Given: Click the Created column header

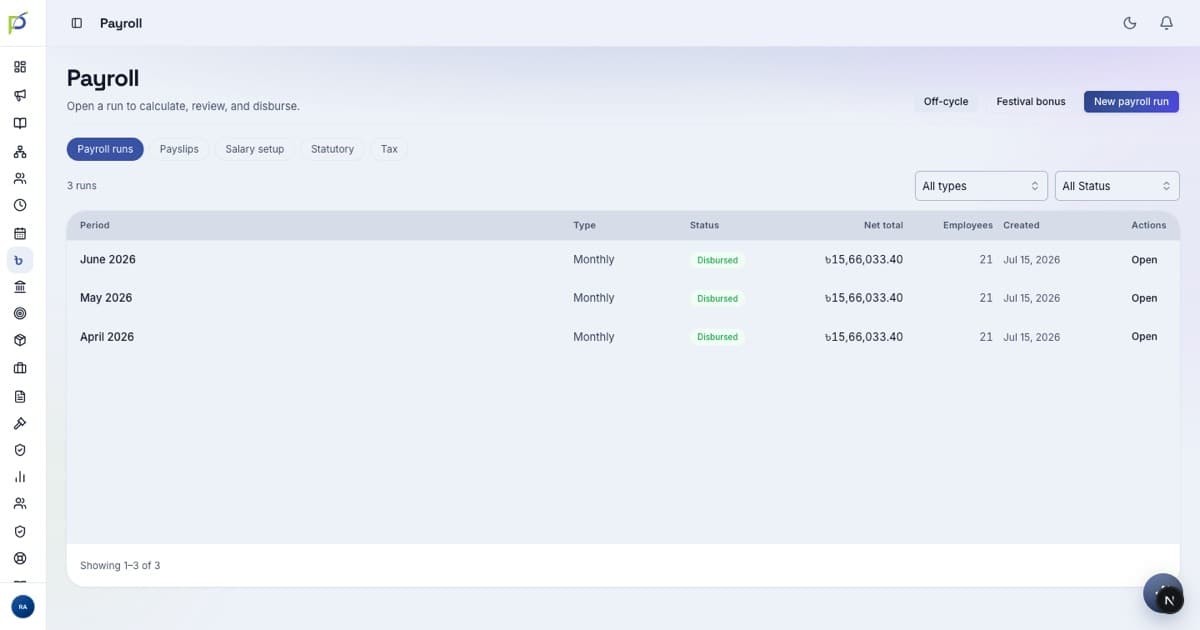Looking at the screenshot, I should point(1021,226).
